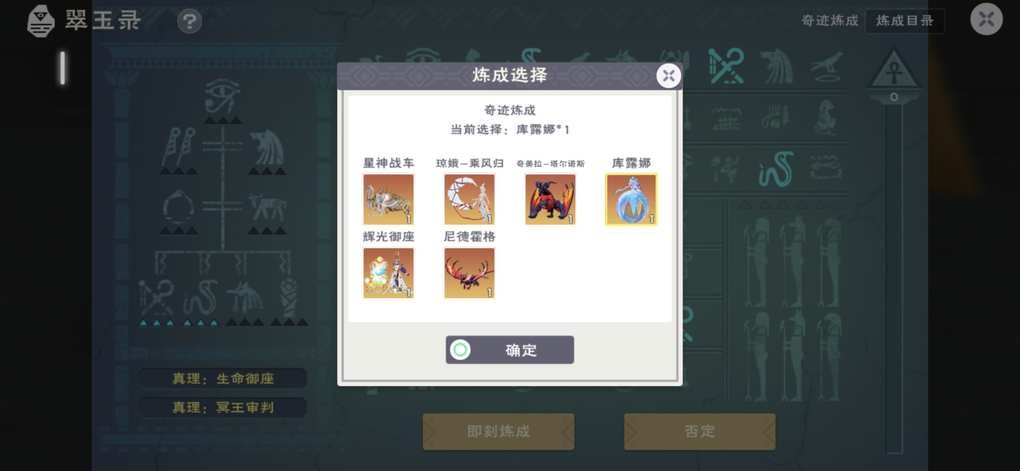1020x471 pixels.
Task: Select 真理：生命御座 entry
Action: coord(222,379)
